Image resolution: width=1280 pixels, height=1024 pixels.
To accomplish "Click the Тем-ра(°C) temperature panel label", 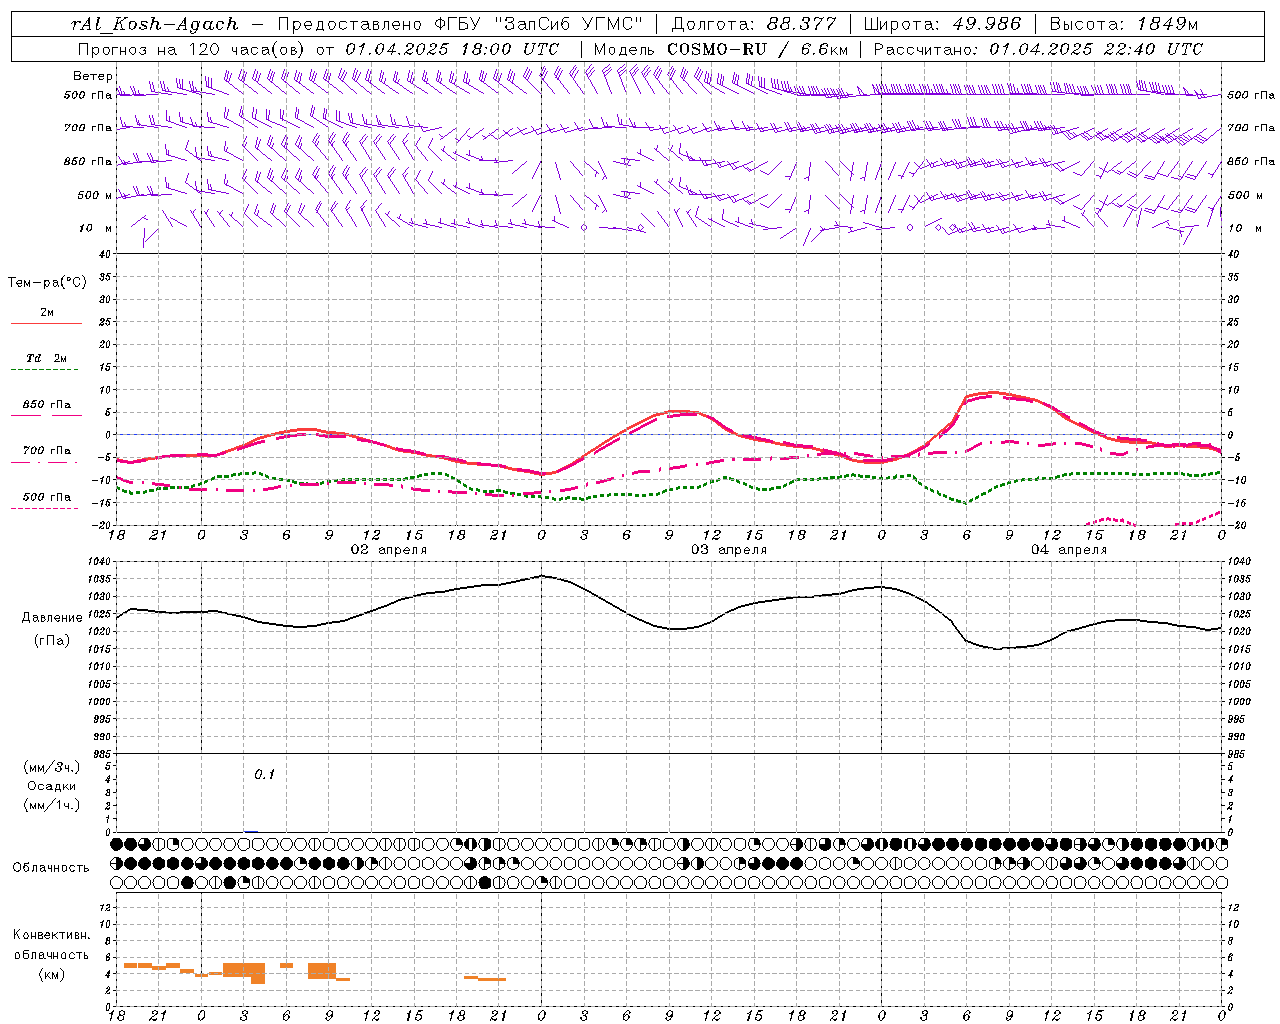I will tap(47, 282).
